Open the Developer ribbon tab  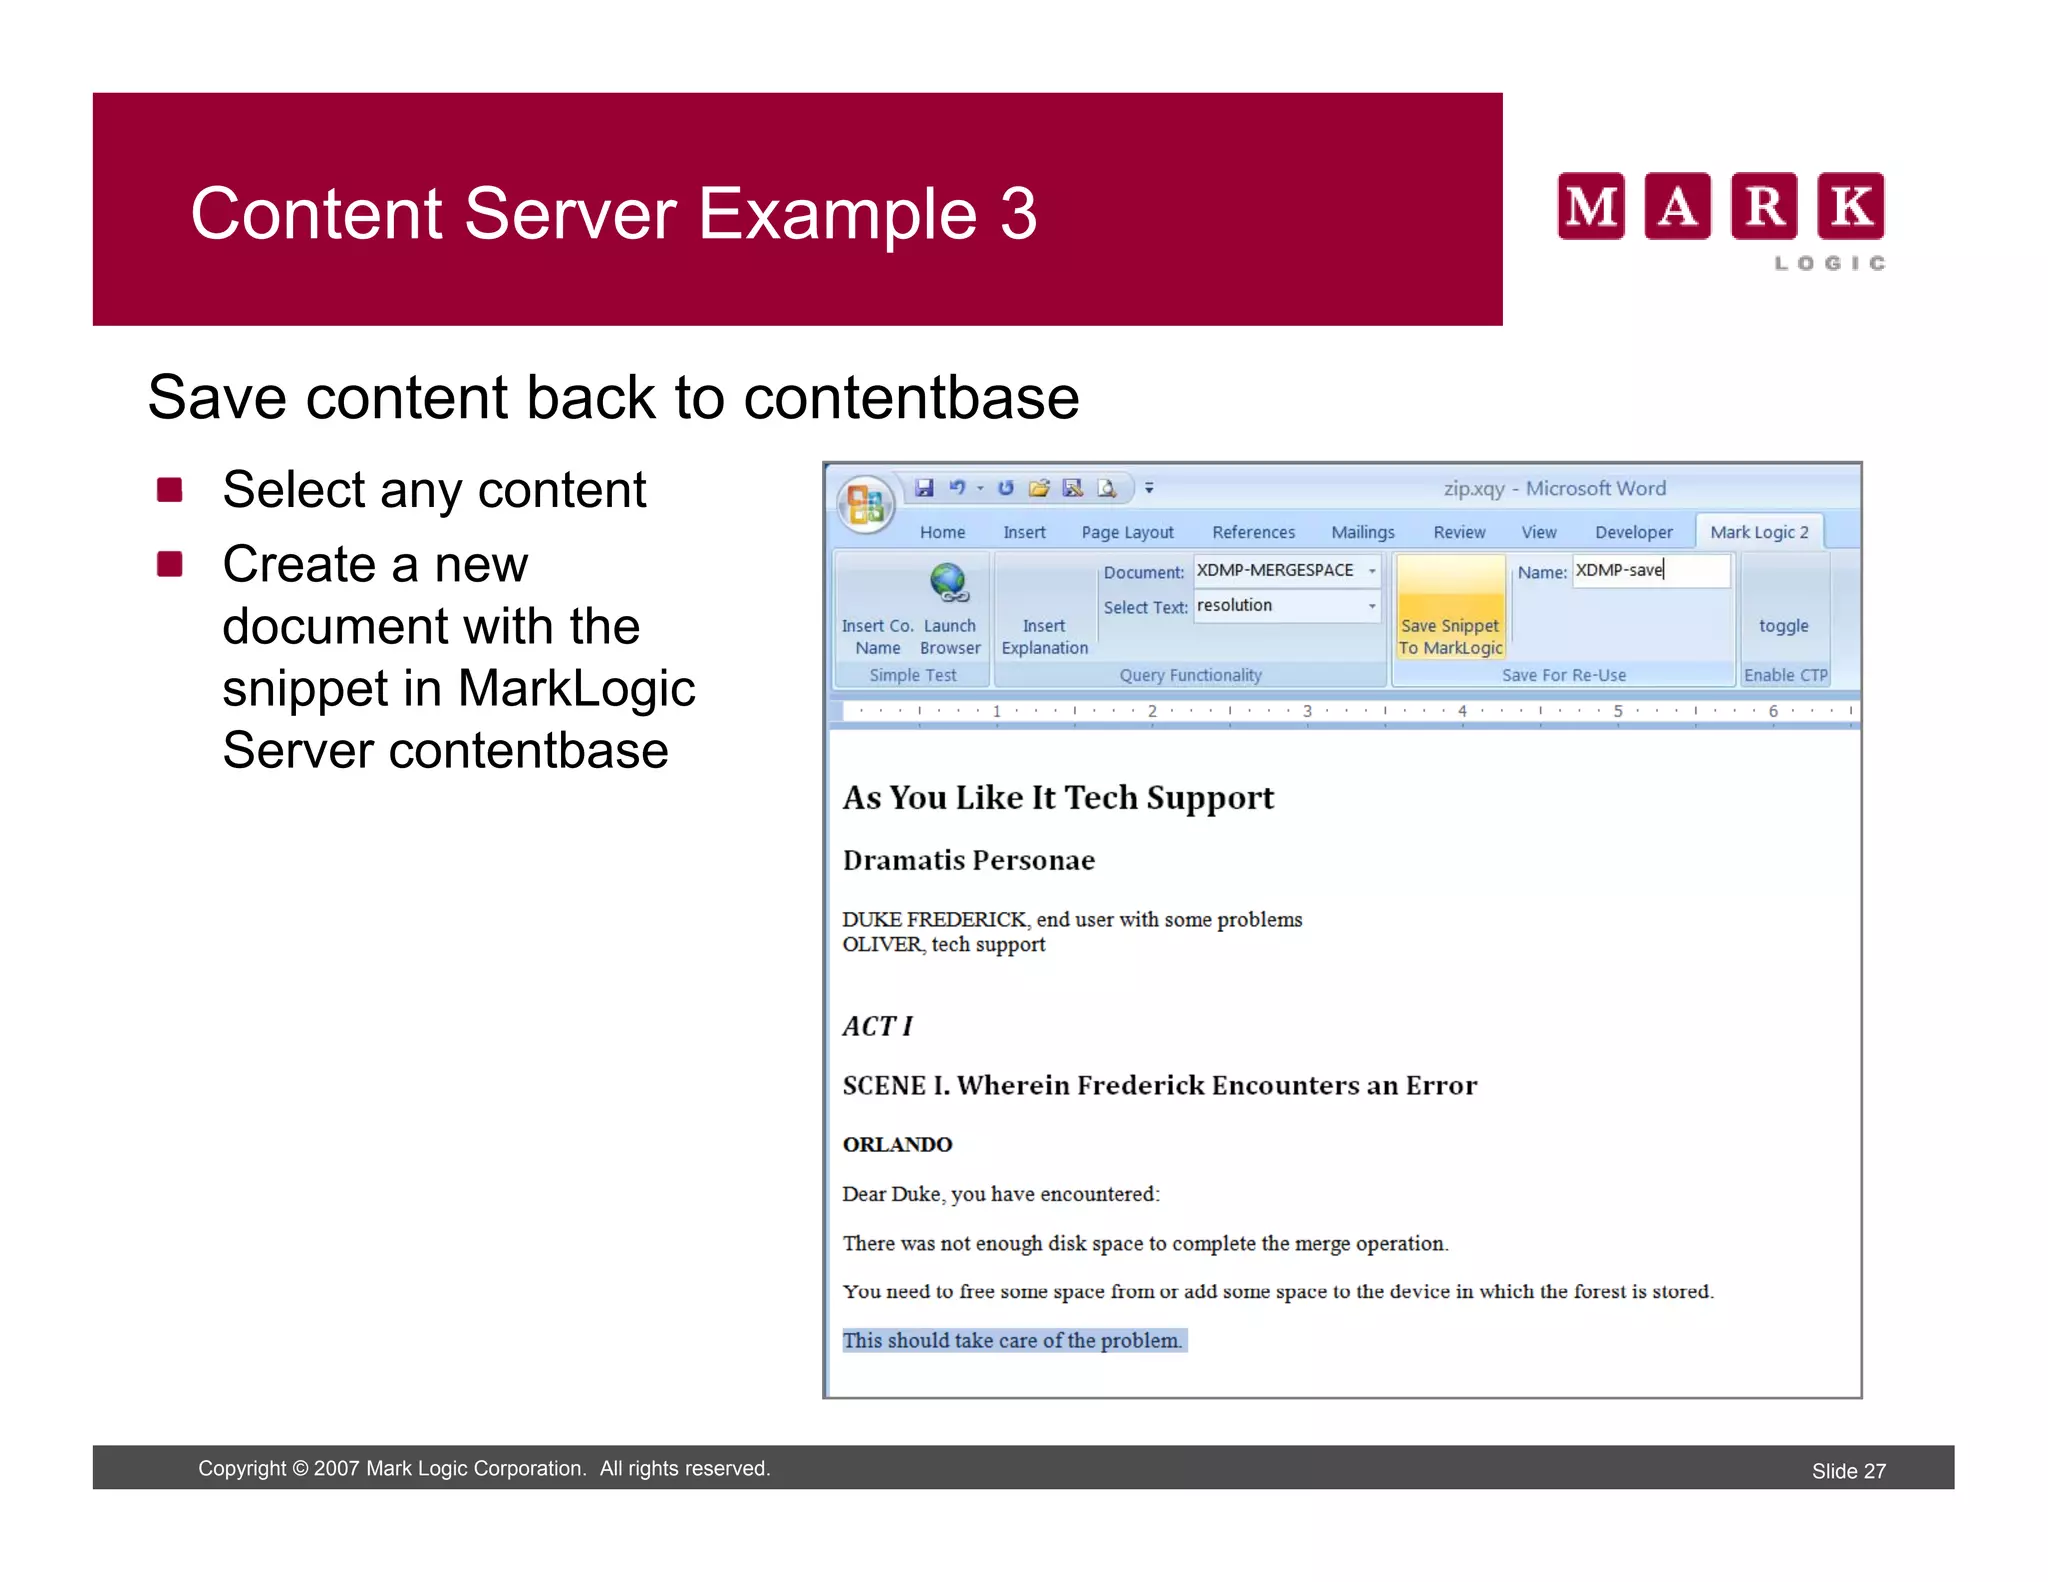[1633, 532]
